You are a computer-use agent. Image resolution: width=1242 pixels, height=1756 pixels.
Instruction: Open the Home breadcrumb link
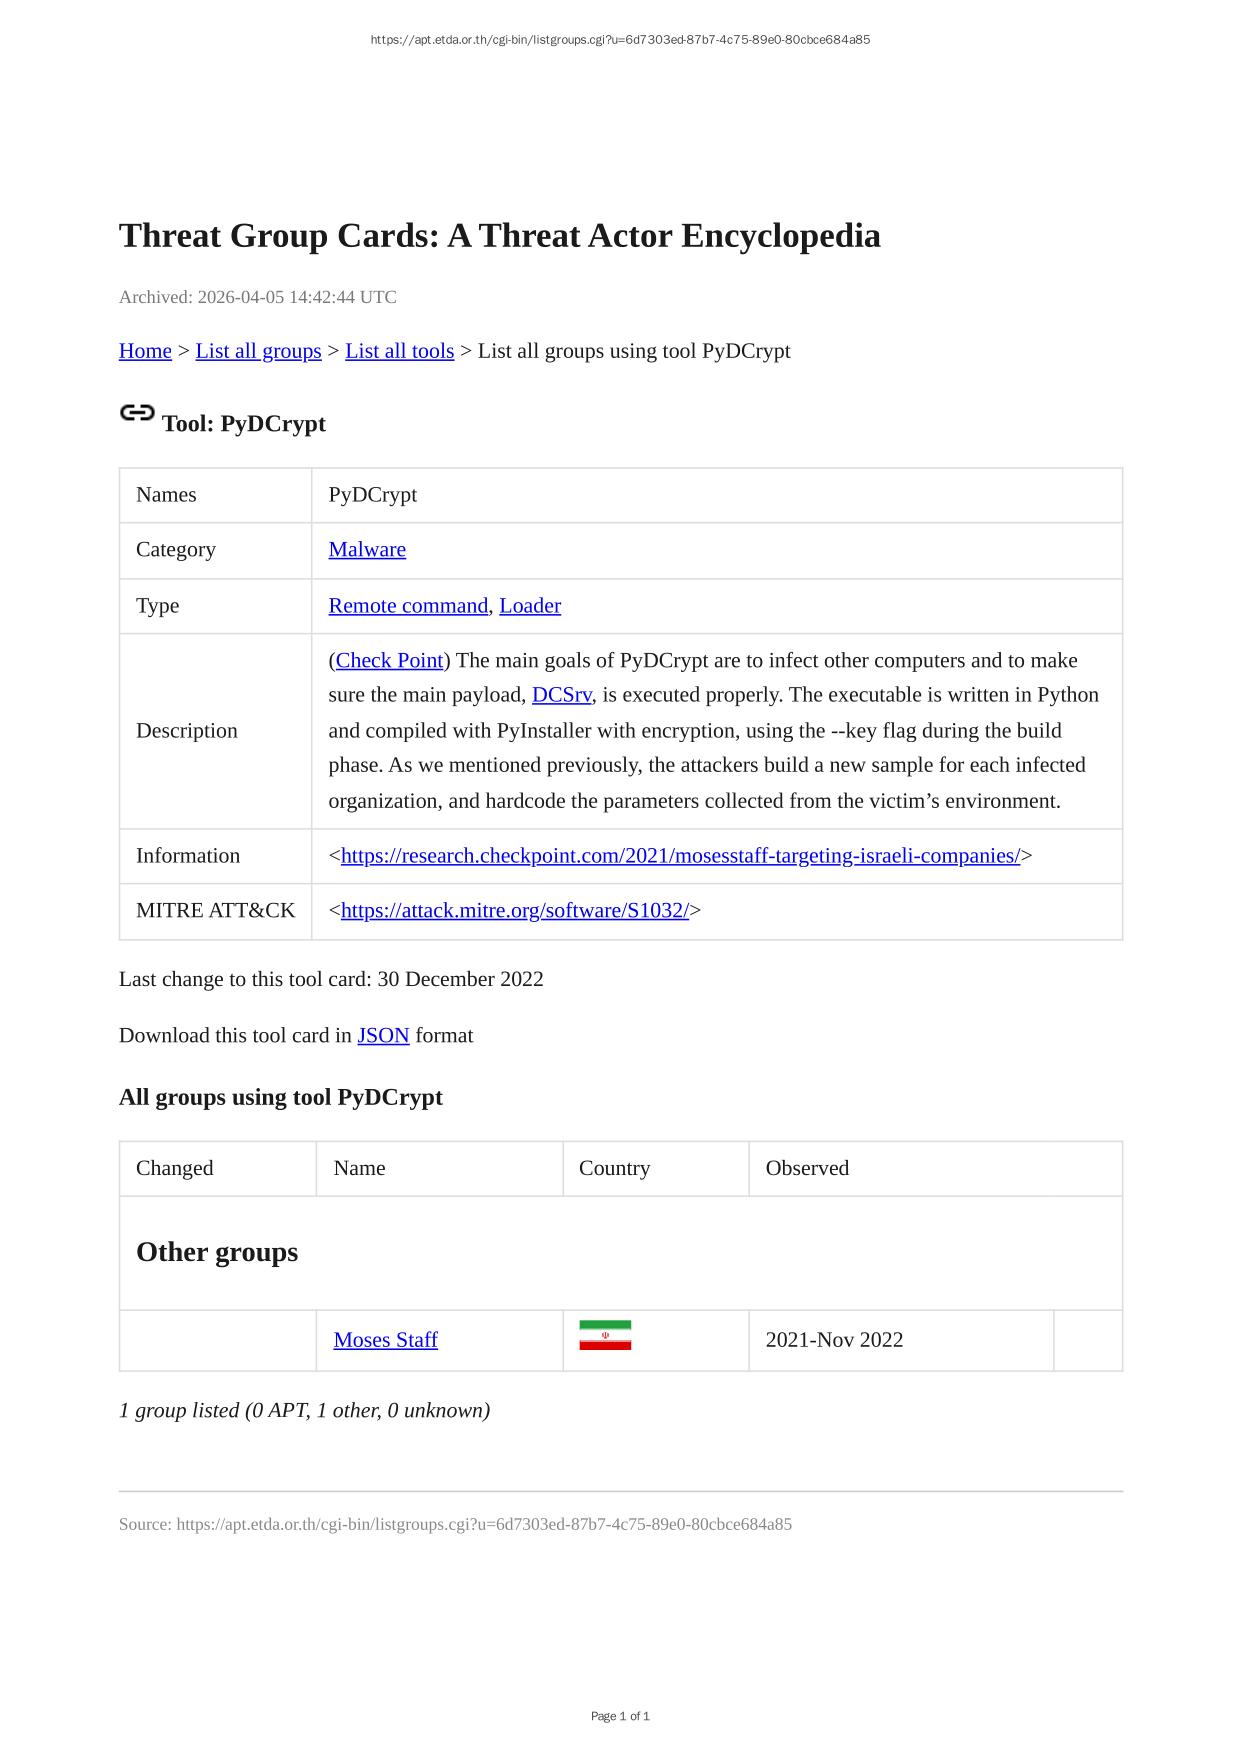[145, 351]
